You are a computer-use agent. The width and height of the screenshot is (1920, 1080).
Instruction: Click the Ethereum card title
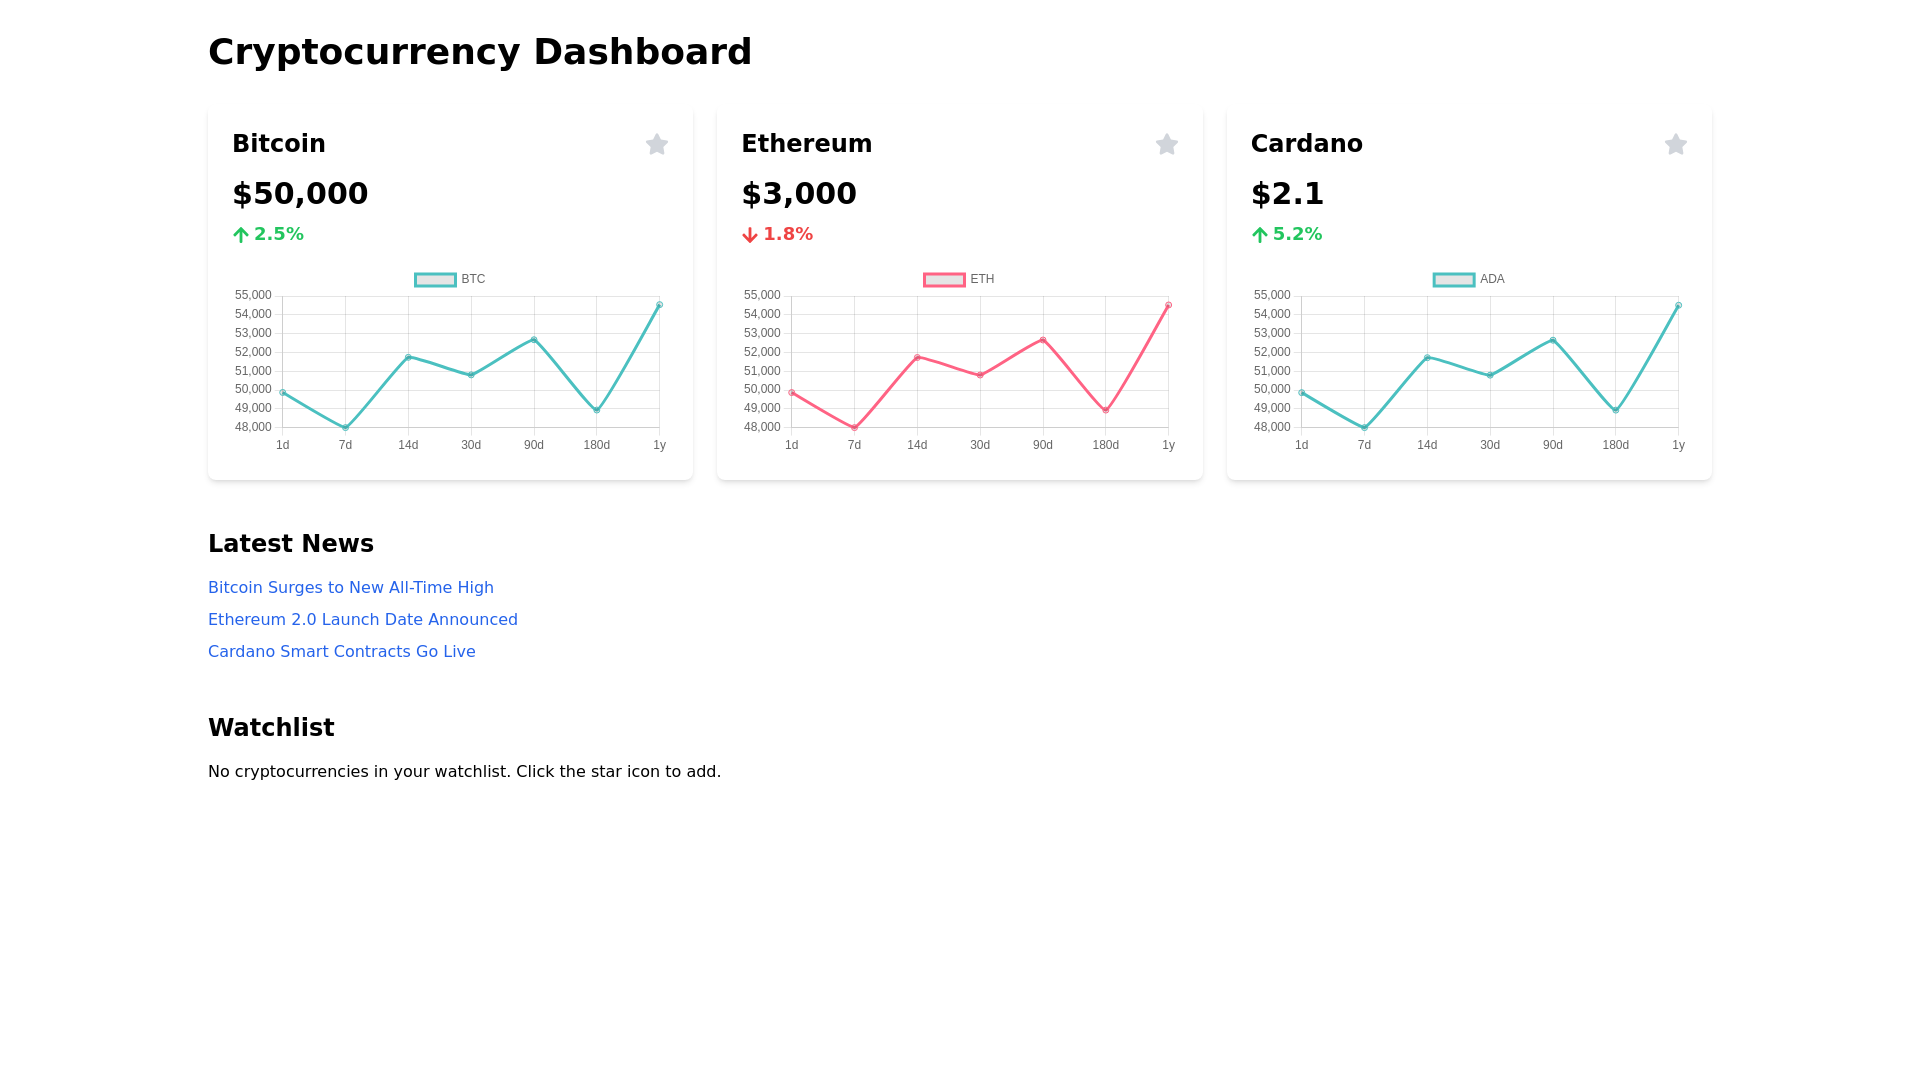click(807, 144)
